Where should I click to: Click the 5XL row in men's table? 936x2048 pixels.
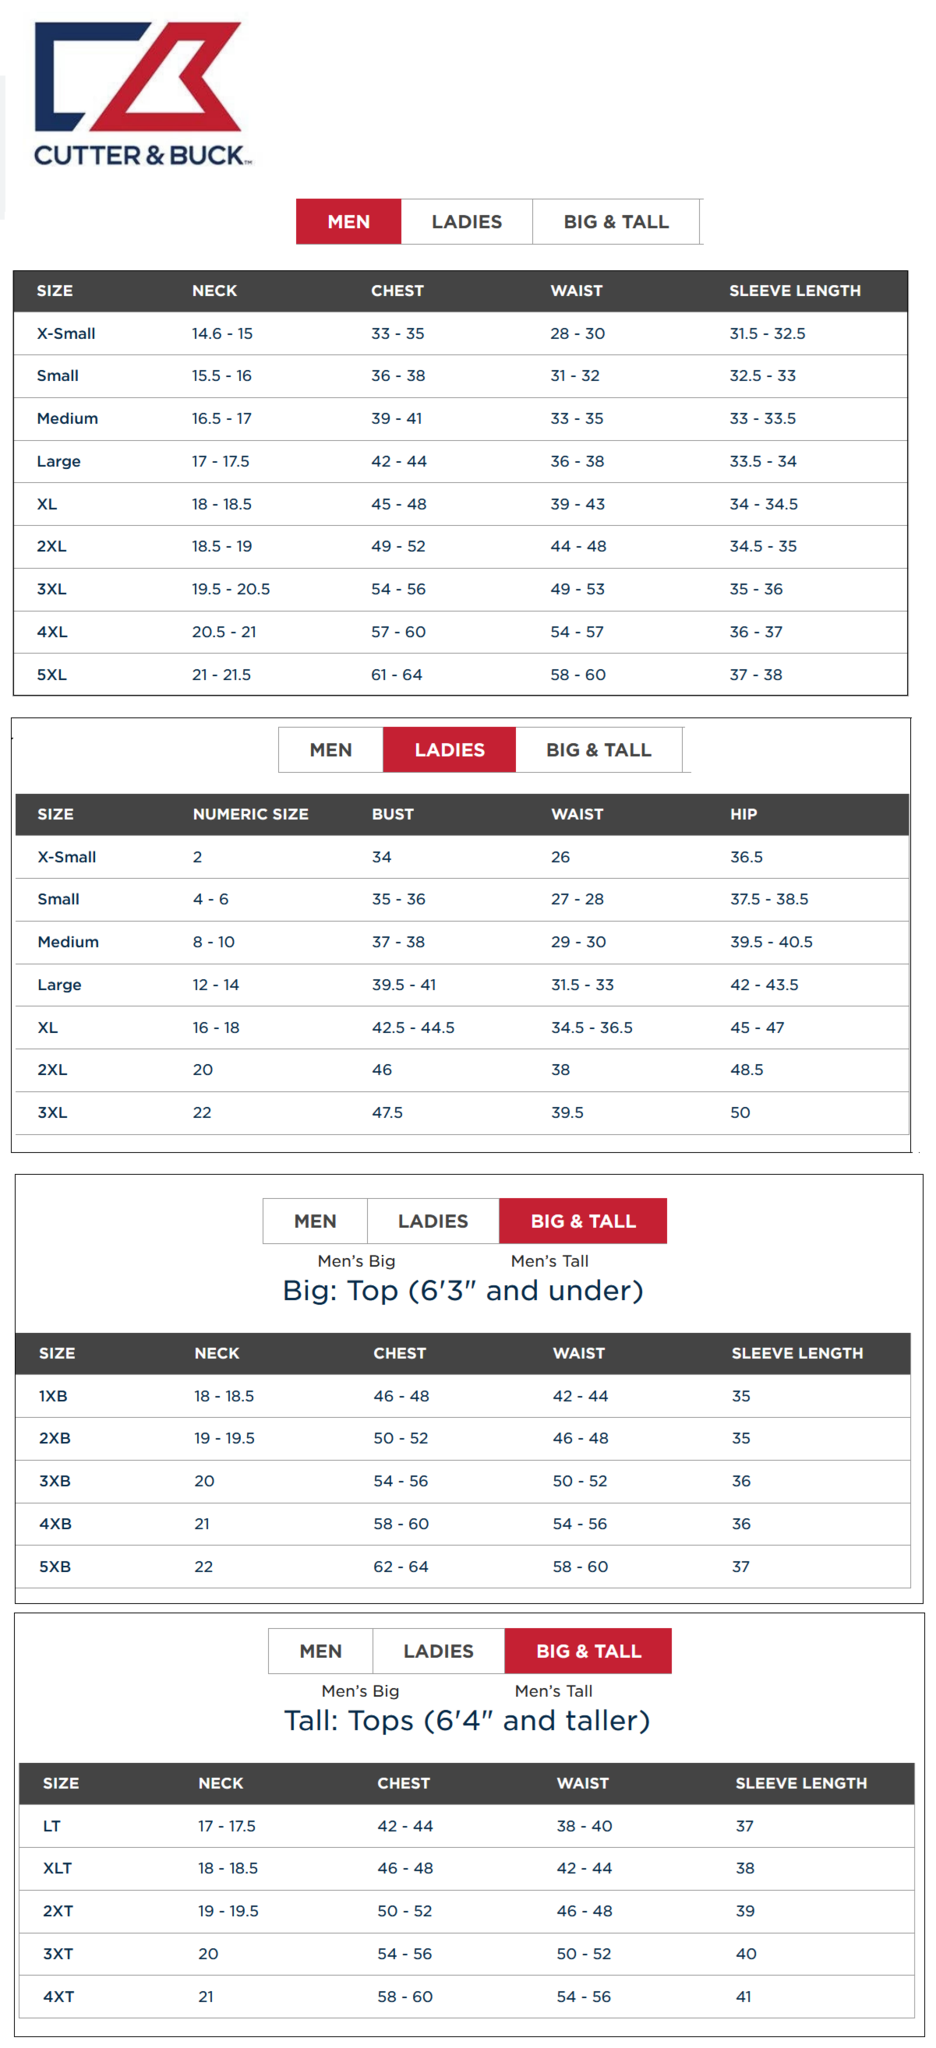point(460,675)
